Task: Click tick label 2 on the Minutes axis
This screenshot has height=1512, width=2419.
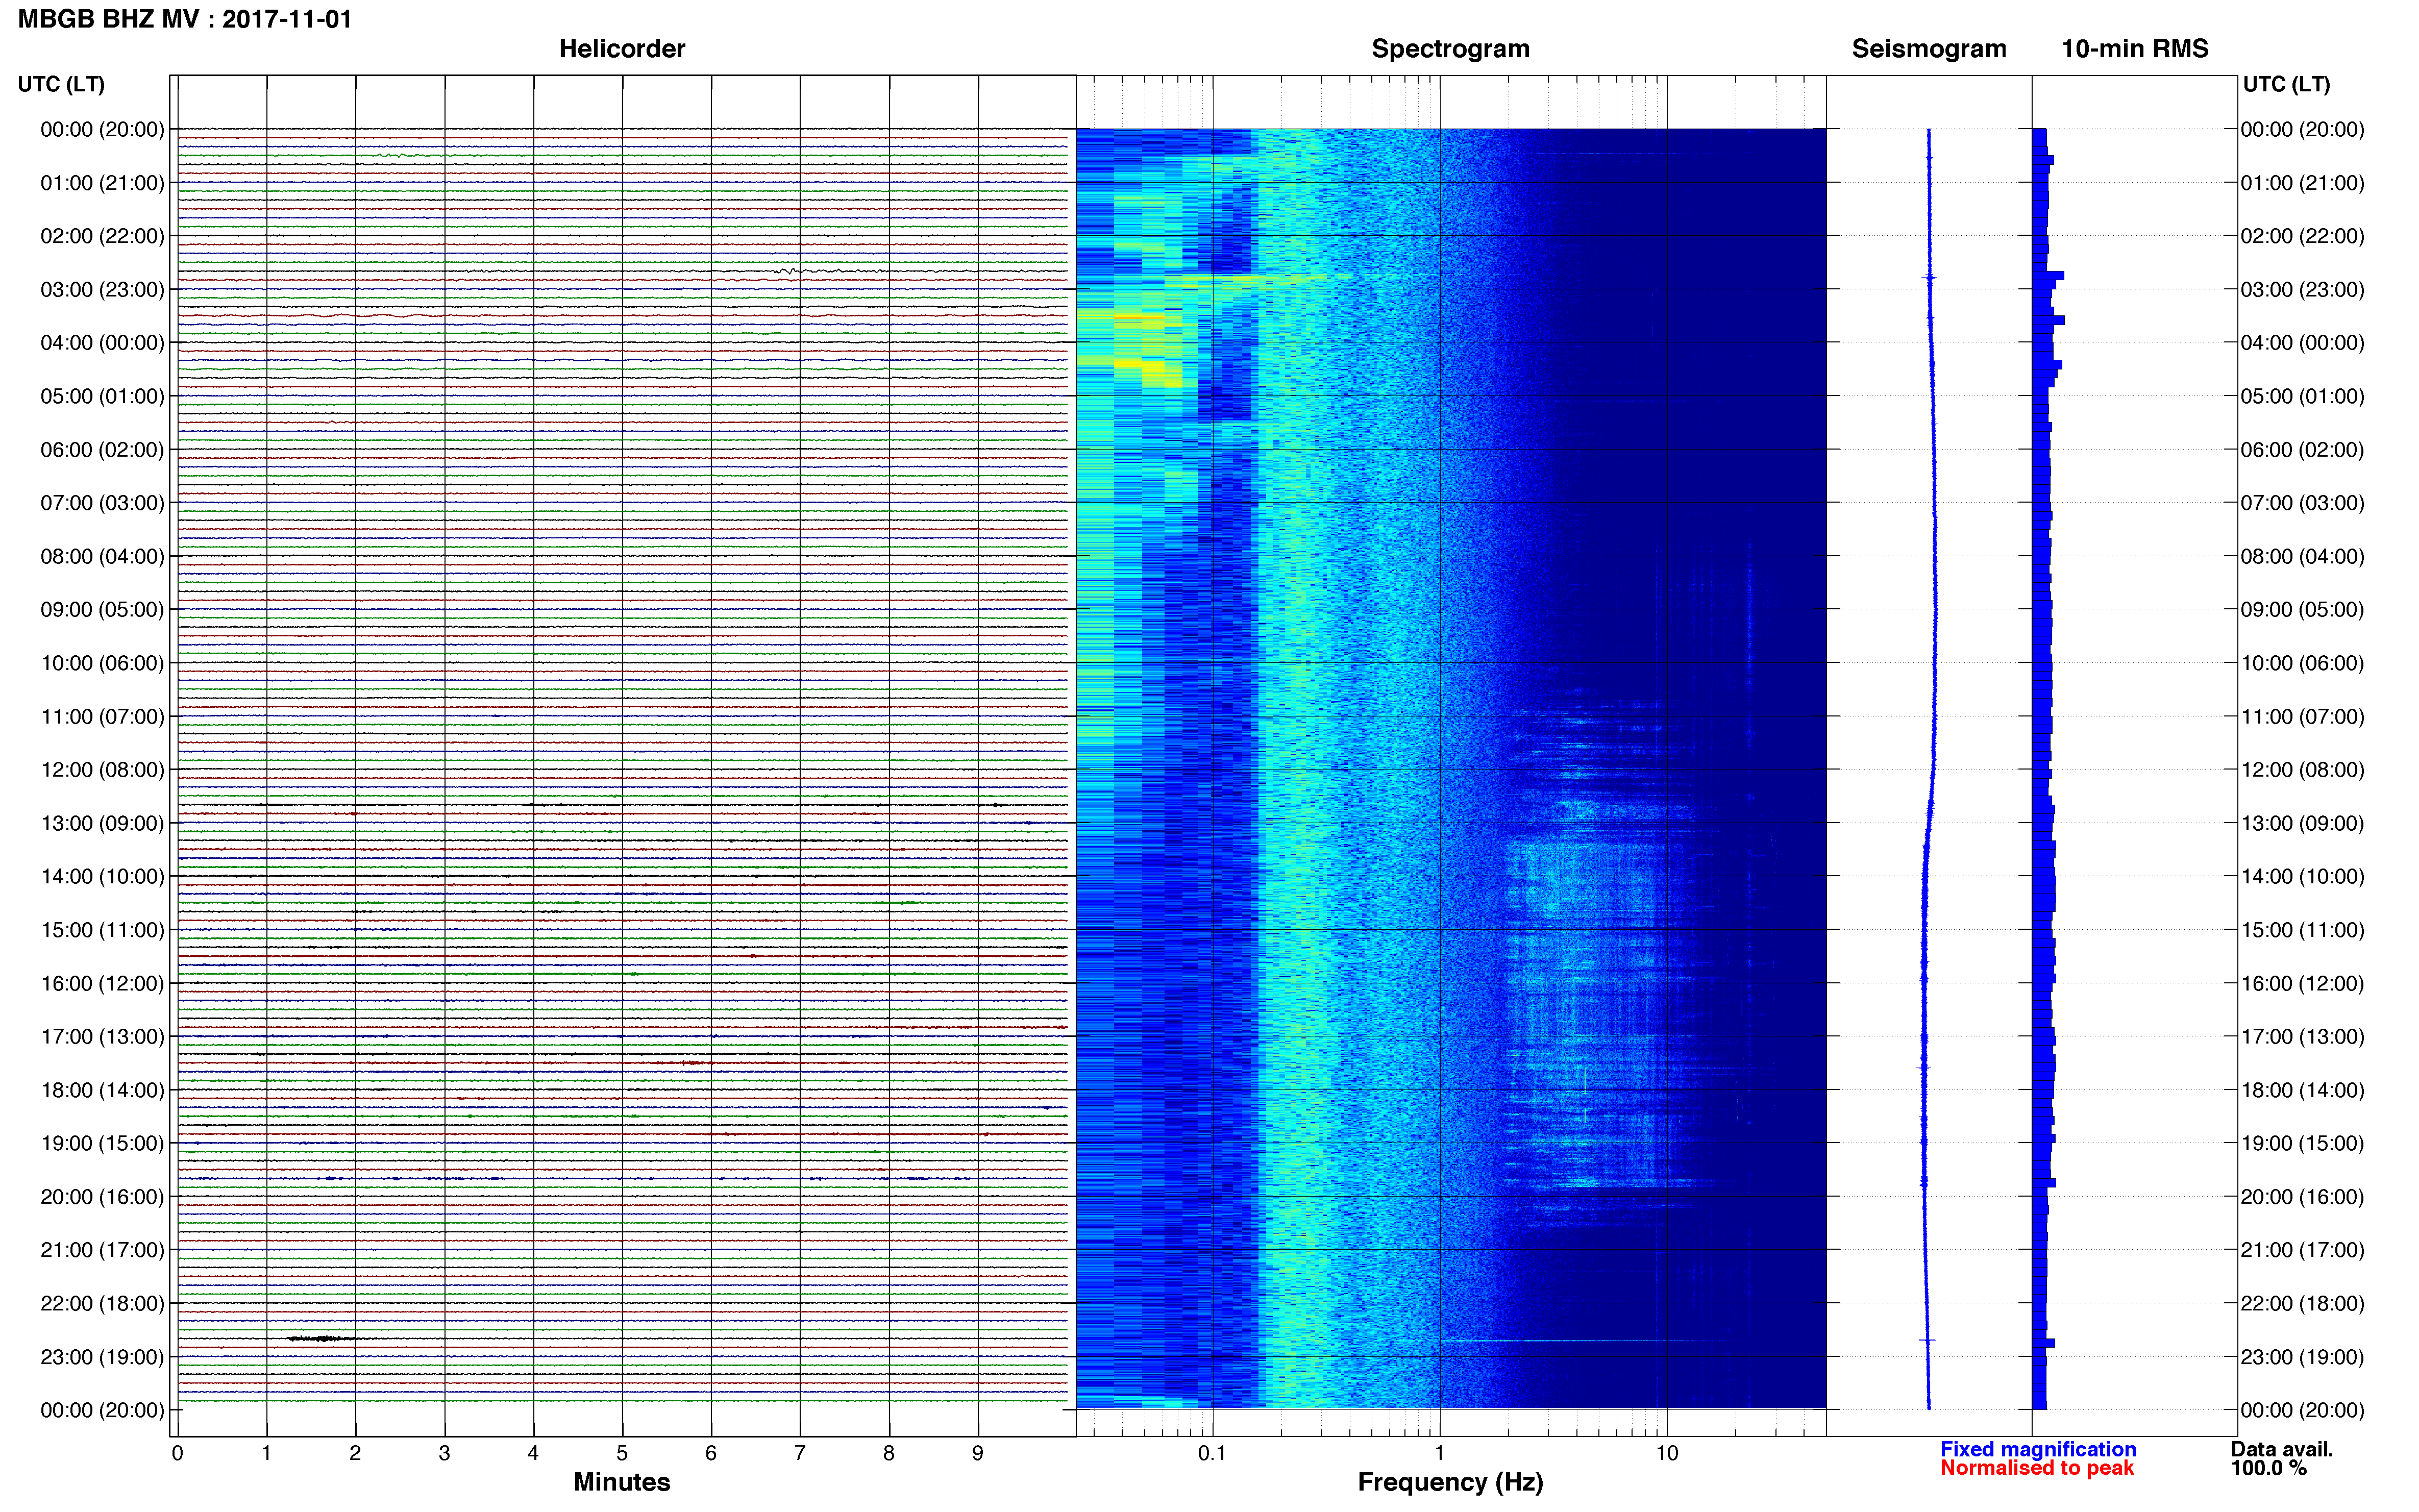Action: 355,1454
